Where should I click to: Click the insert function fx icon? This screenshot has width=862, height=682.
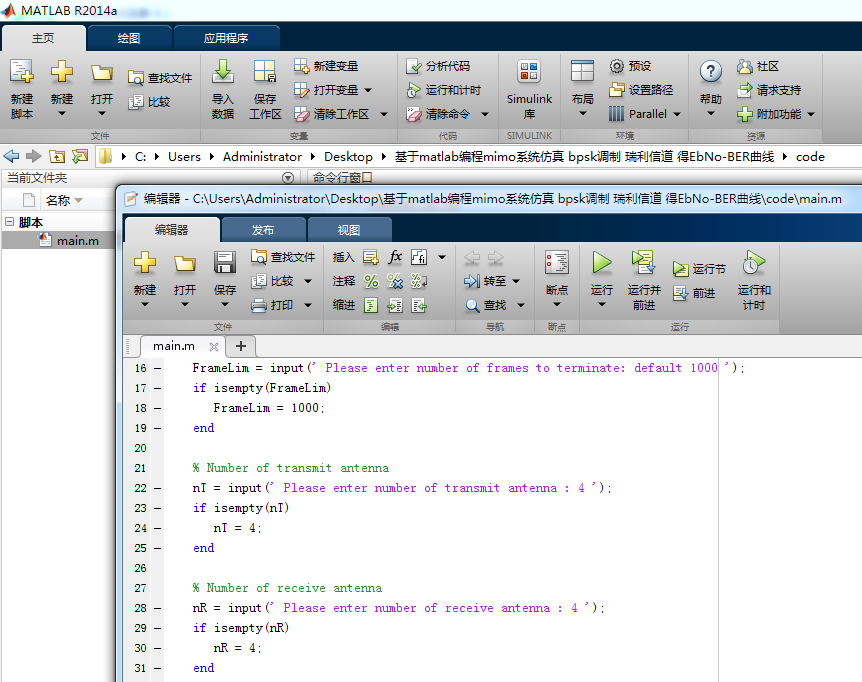(395, 257)
